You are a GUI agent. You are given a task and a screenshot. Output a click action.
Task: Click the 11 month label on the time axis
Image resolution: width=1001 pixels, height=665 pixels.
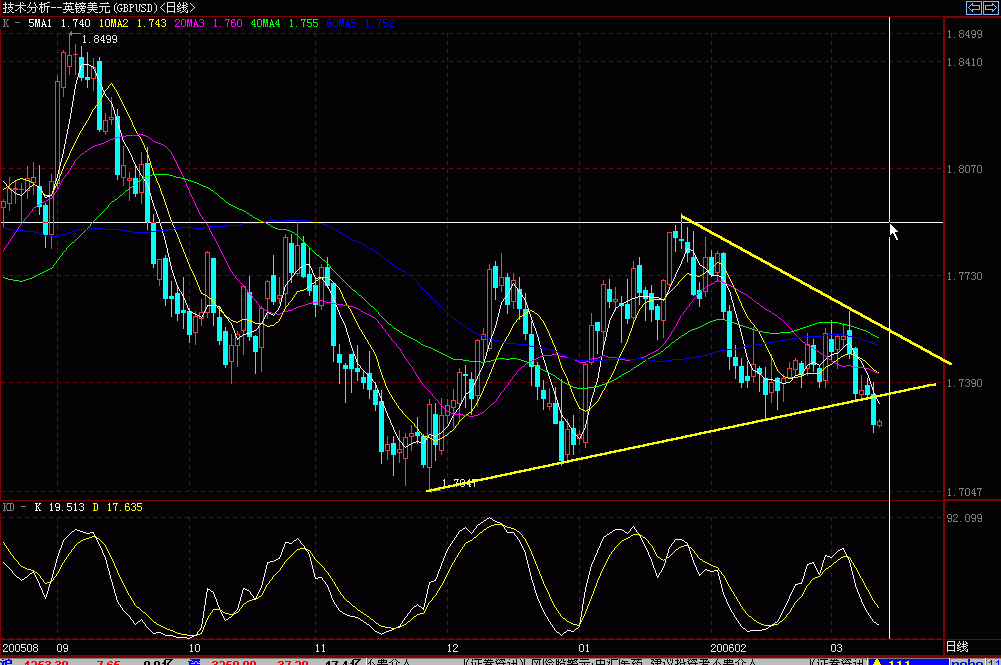(320, 648)
